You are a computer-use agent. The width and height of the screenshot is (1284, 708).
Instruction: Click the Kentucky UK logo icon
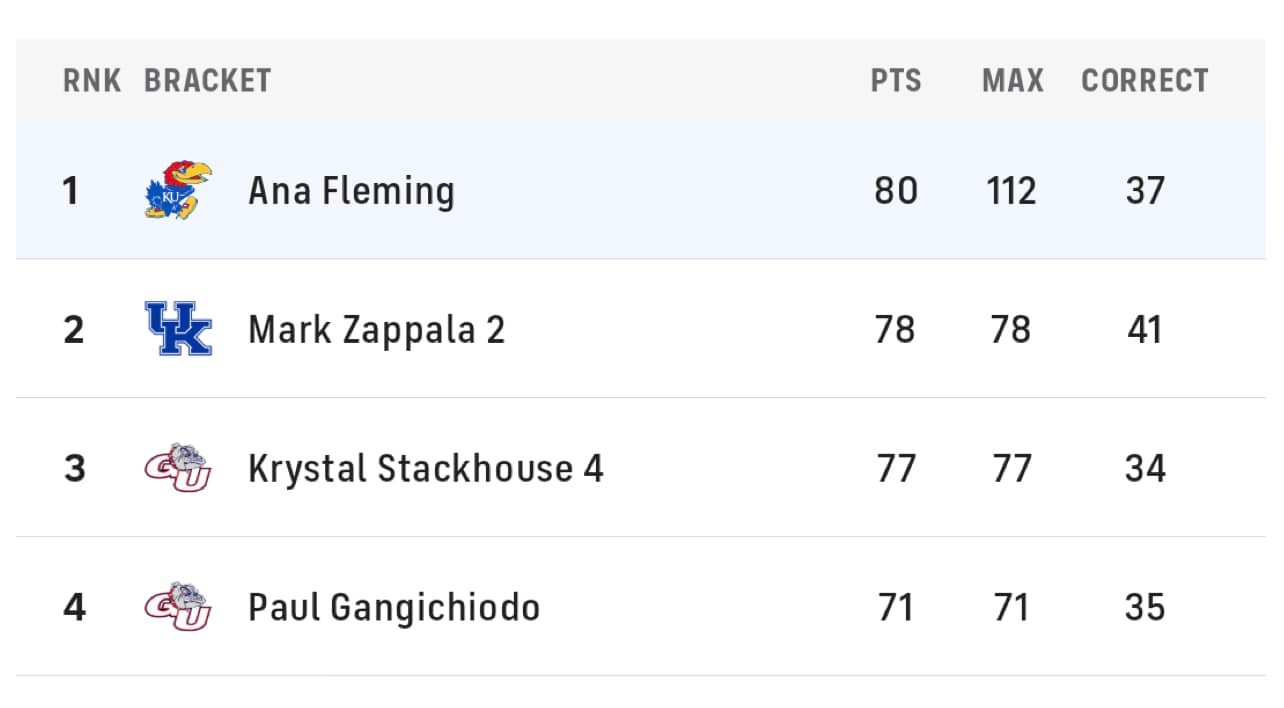[x=178, y=329]
